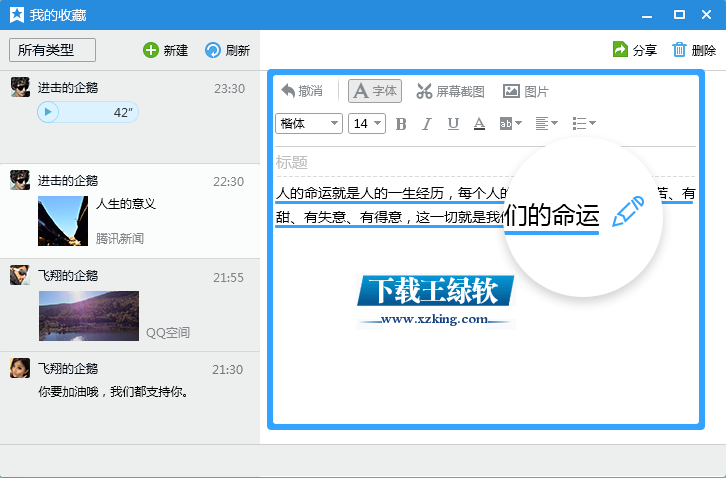The image size is (726, 478).
Task: Click the 人生的意义 title text
Action: click(126, 204)
